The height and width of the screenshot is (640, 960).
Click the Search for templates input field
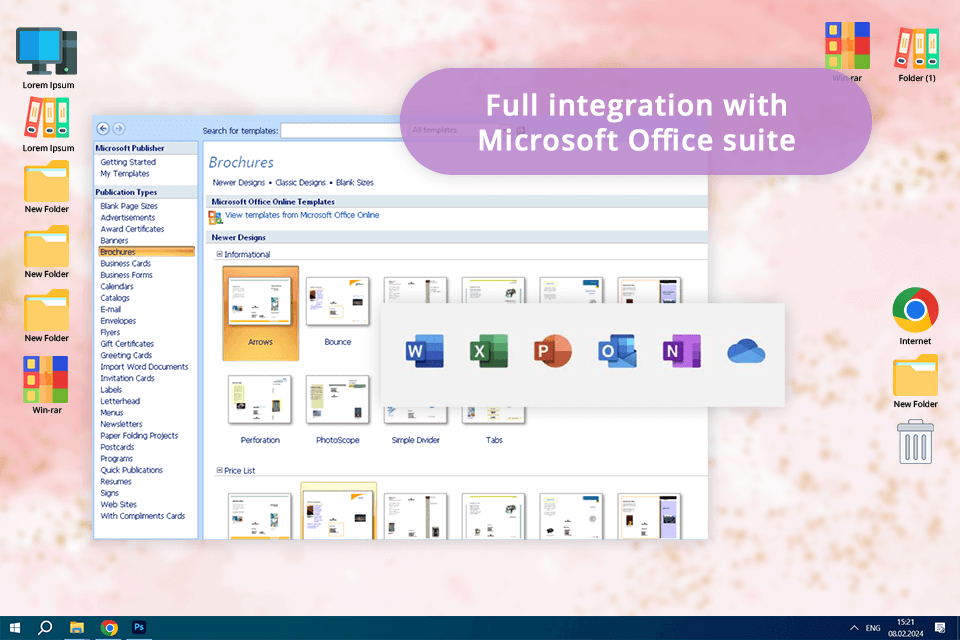pos(342,130)
